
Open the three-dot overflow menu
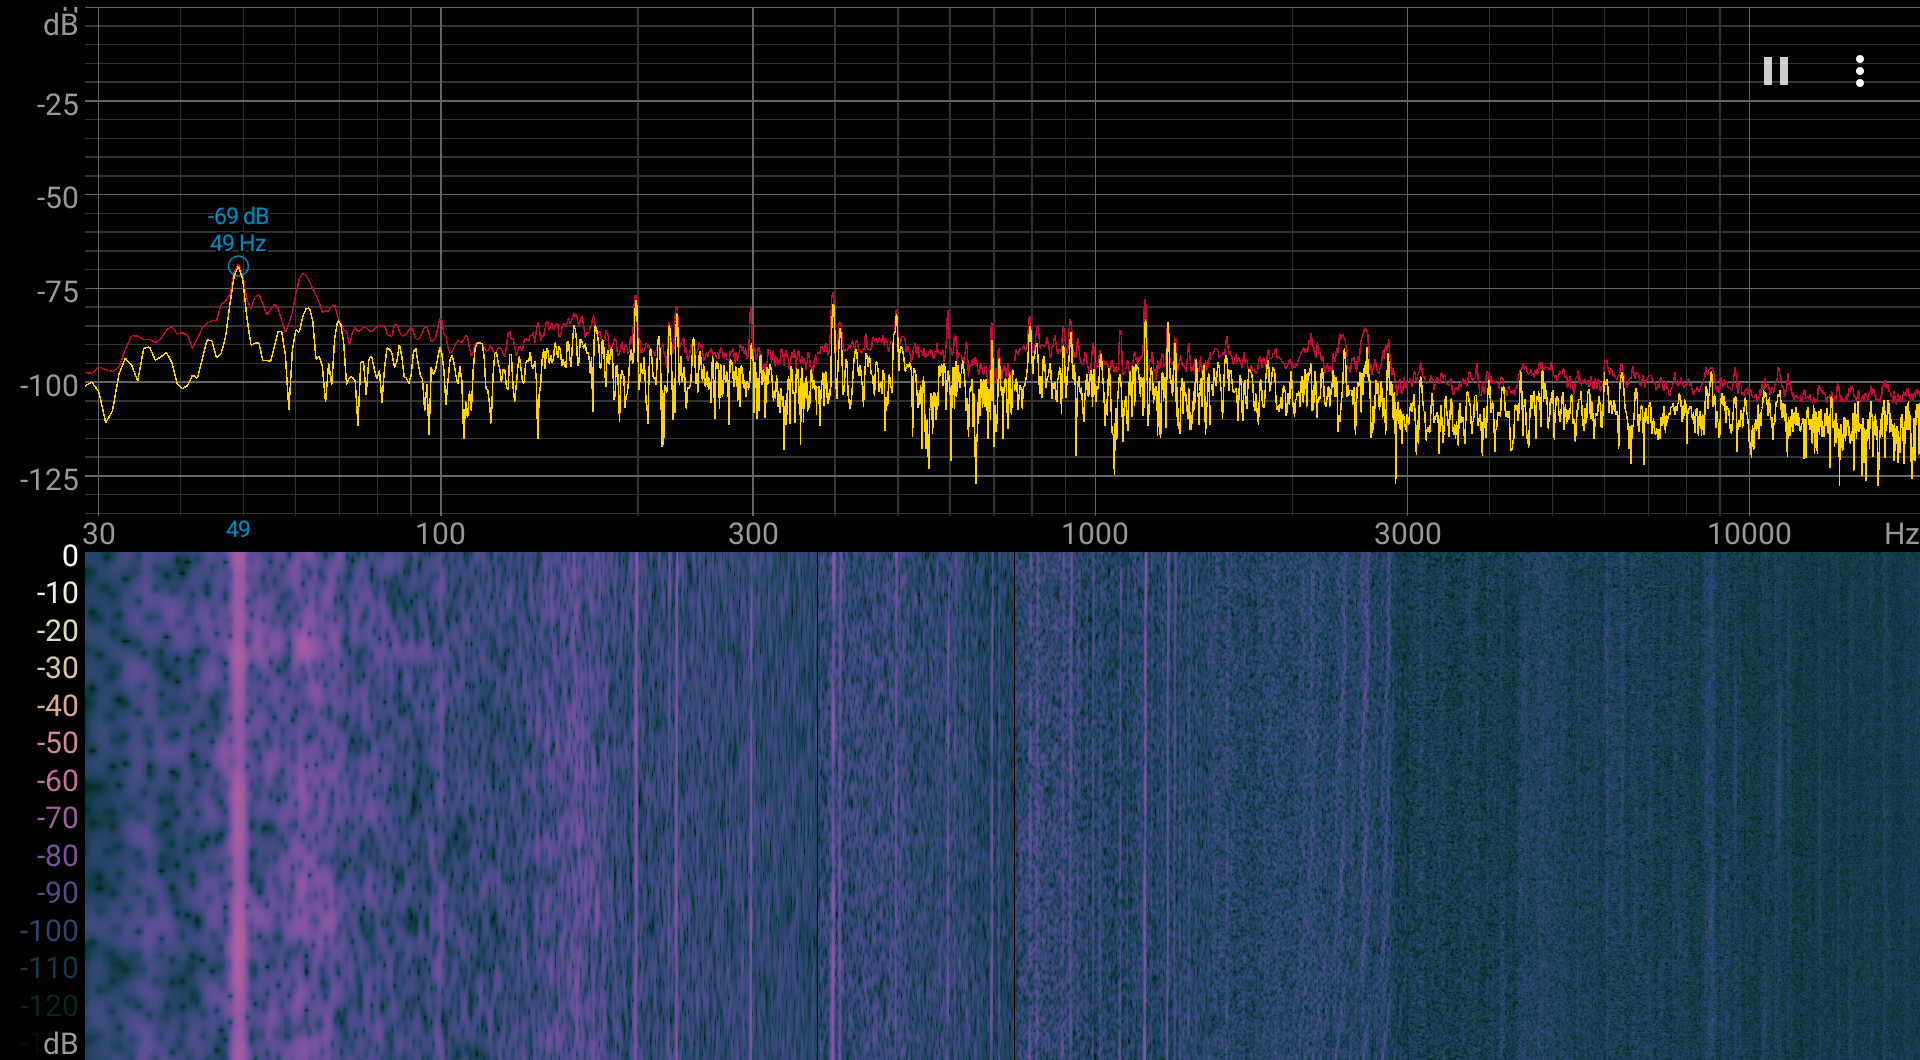pos(1860,71)
